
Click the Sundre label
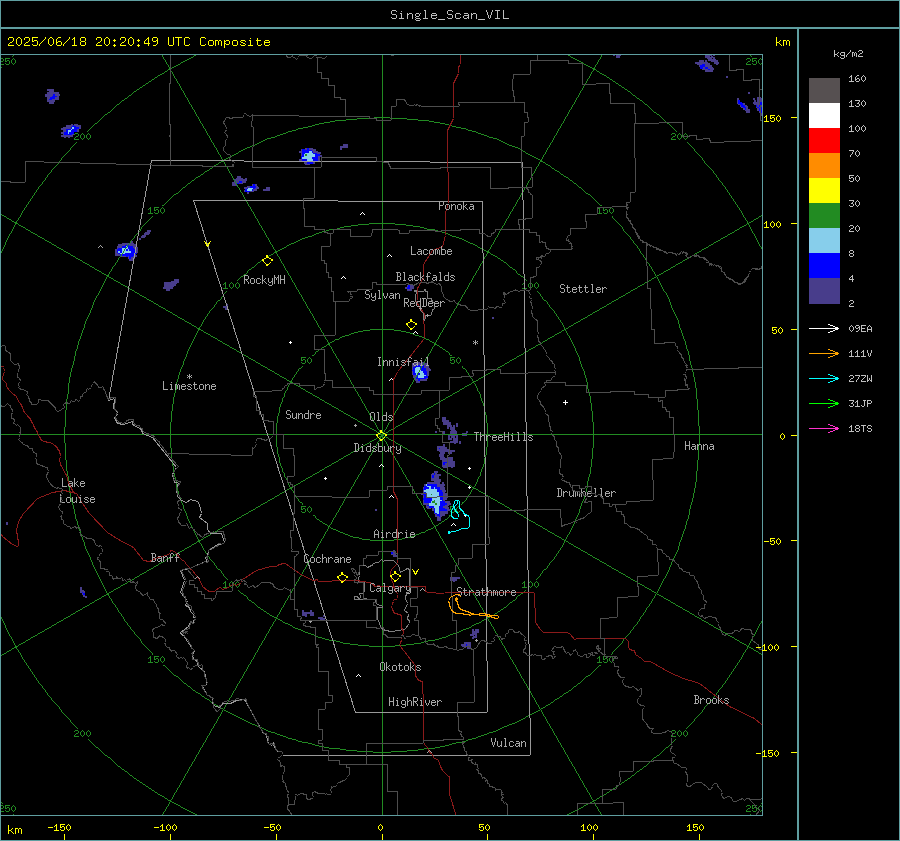pos(303,414)
